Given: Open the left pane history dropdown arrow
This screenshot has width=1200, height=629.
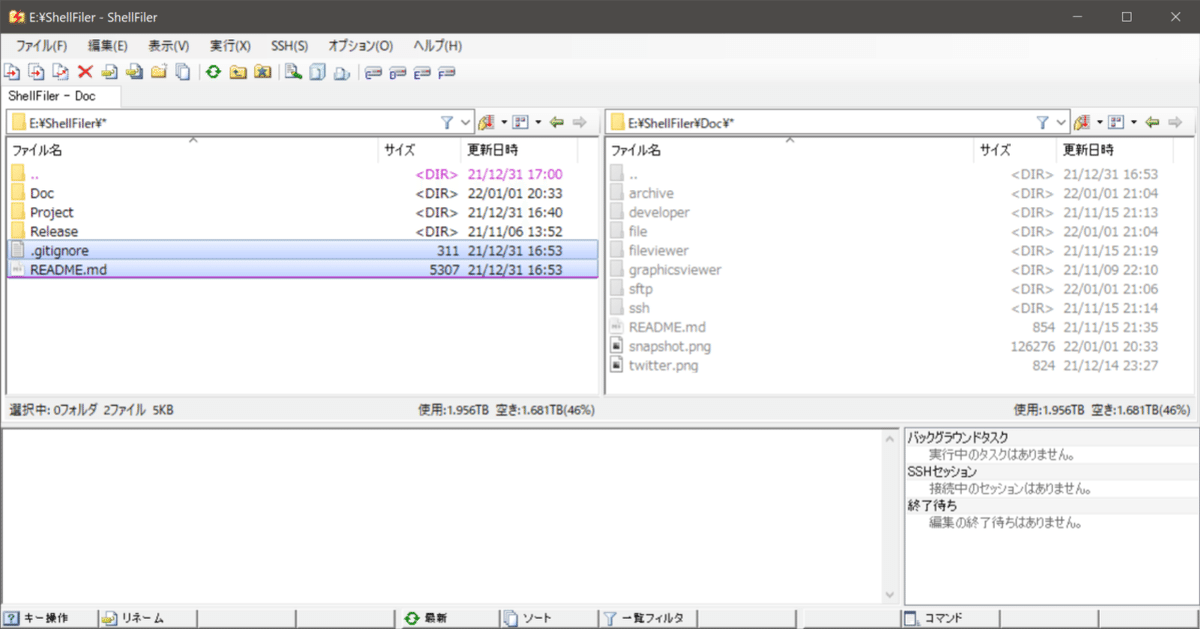Looking at the screenshot, I should click(504, 121).
